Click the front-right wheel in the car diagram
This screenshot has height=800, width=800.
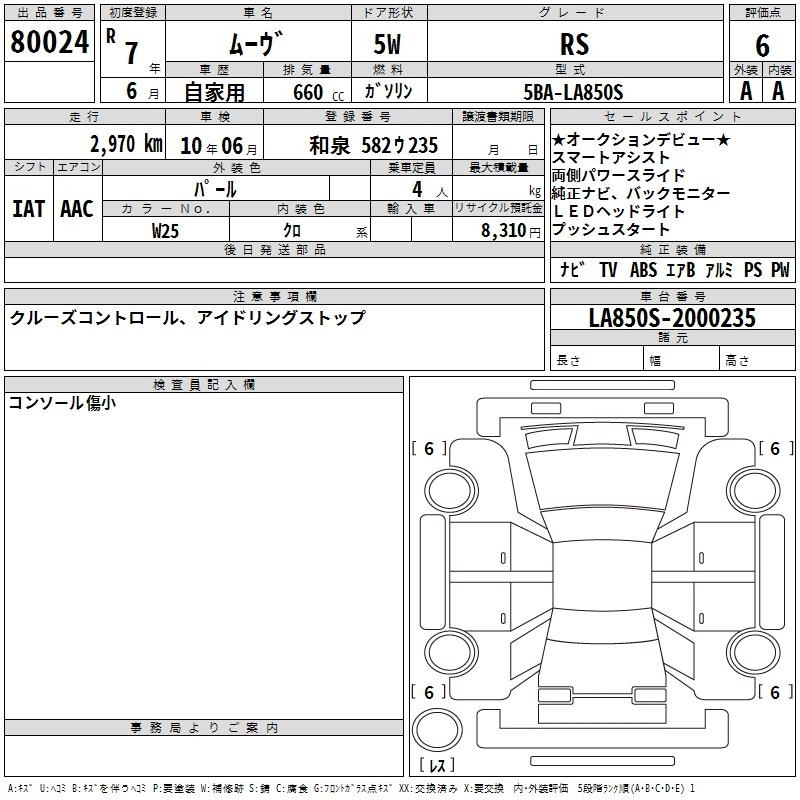751,489
